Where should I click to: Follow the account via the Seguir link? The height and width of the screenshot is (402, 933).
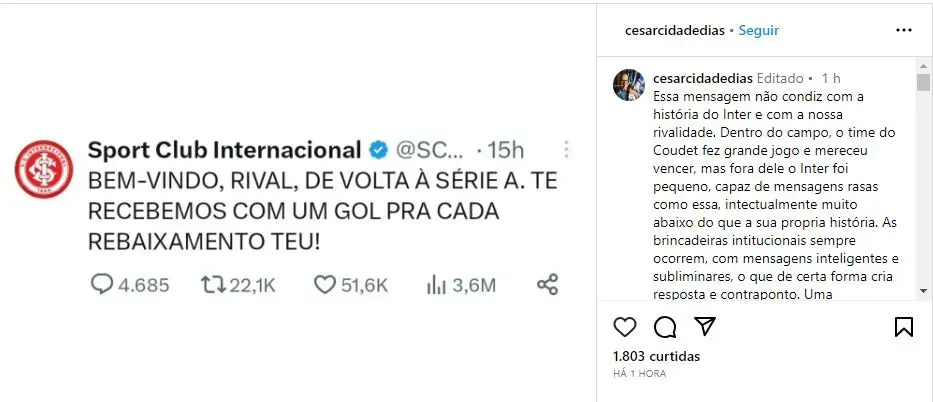[759, 30]
